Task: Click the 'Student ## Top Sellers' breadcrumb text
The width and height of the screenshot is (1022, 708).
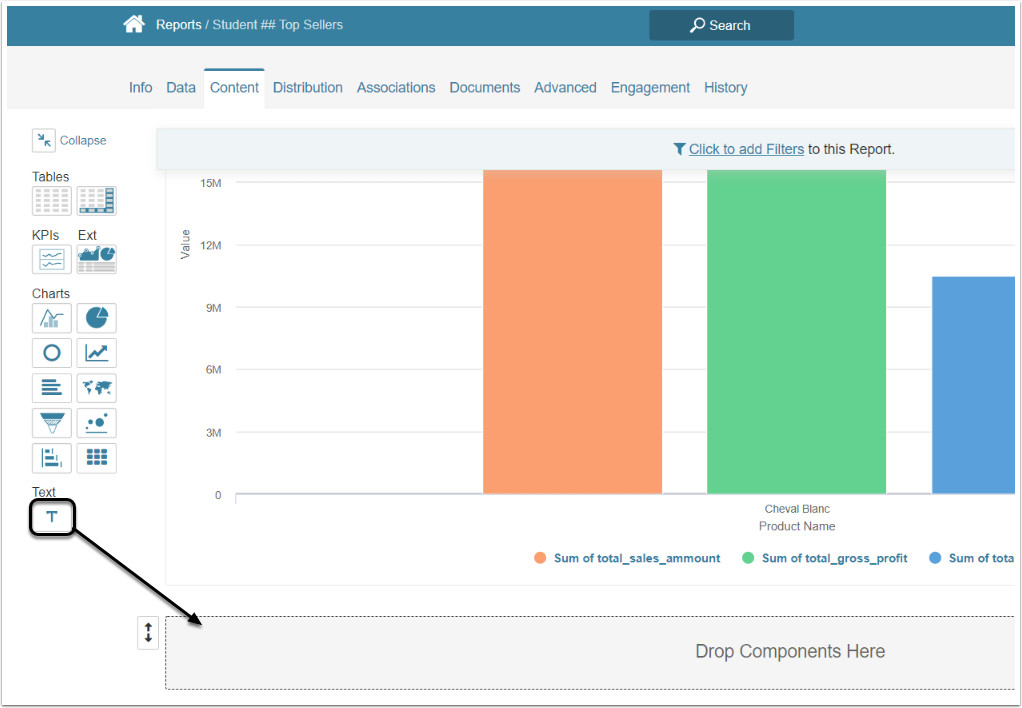Action: click(x=278, y=25)
